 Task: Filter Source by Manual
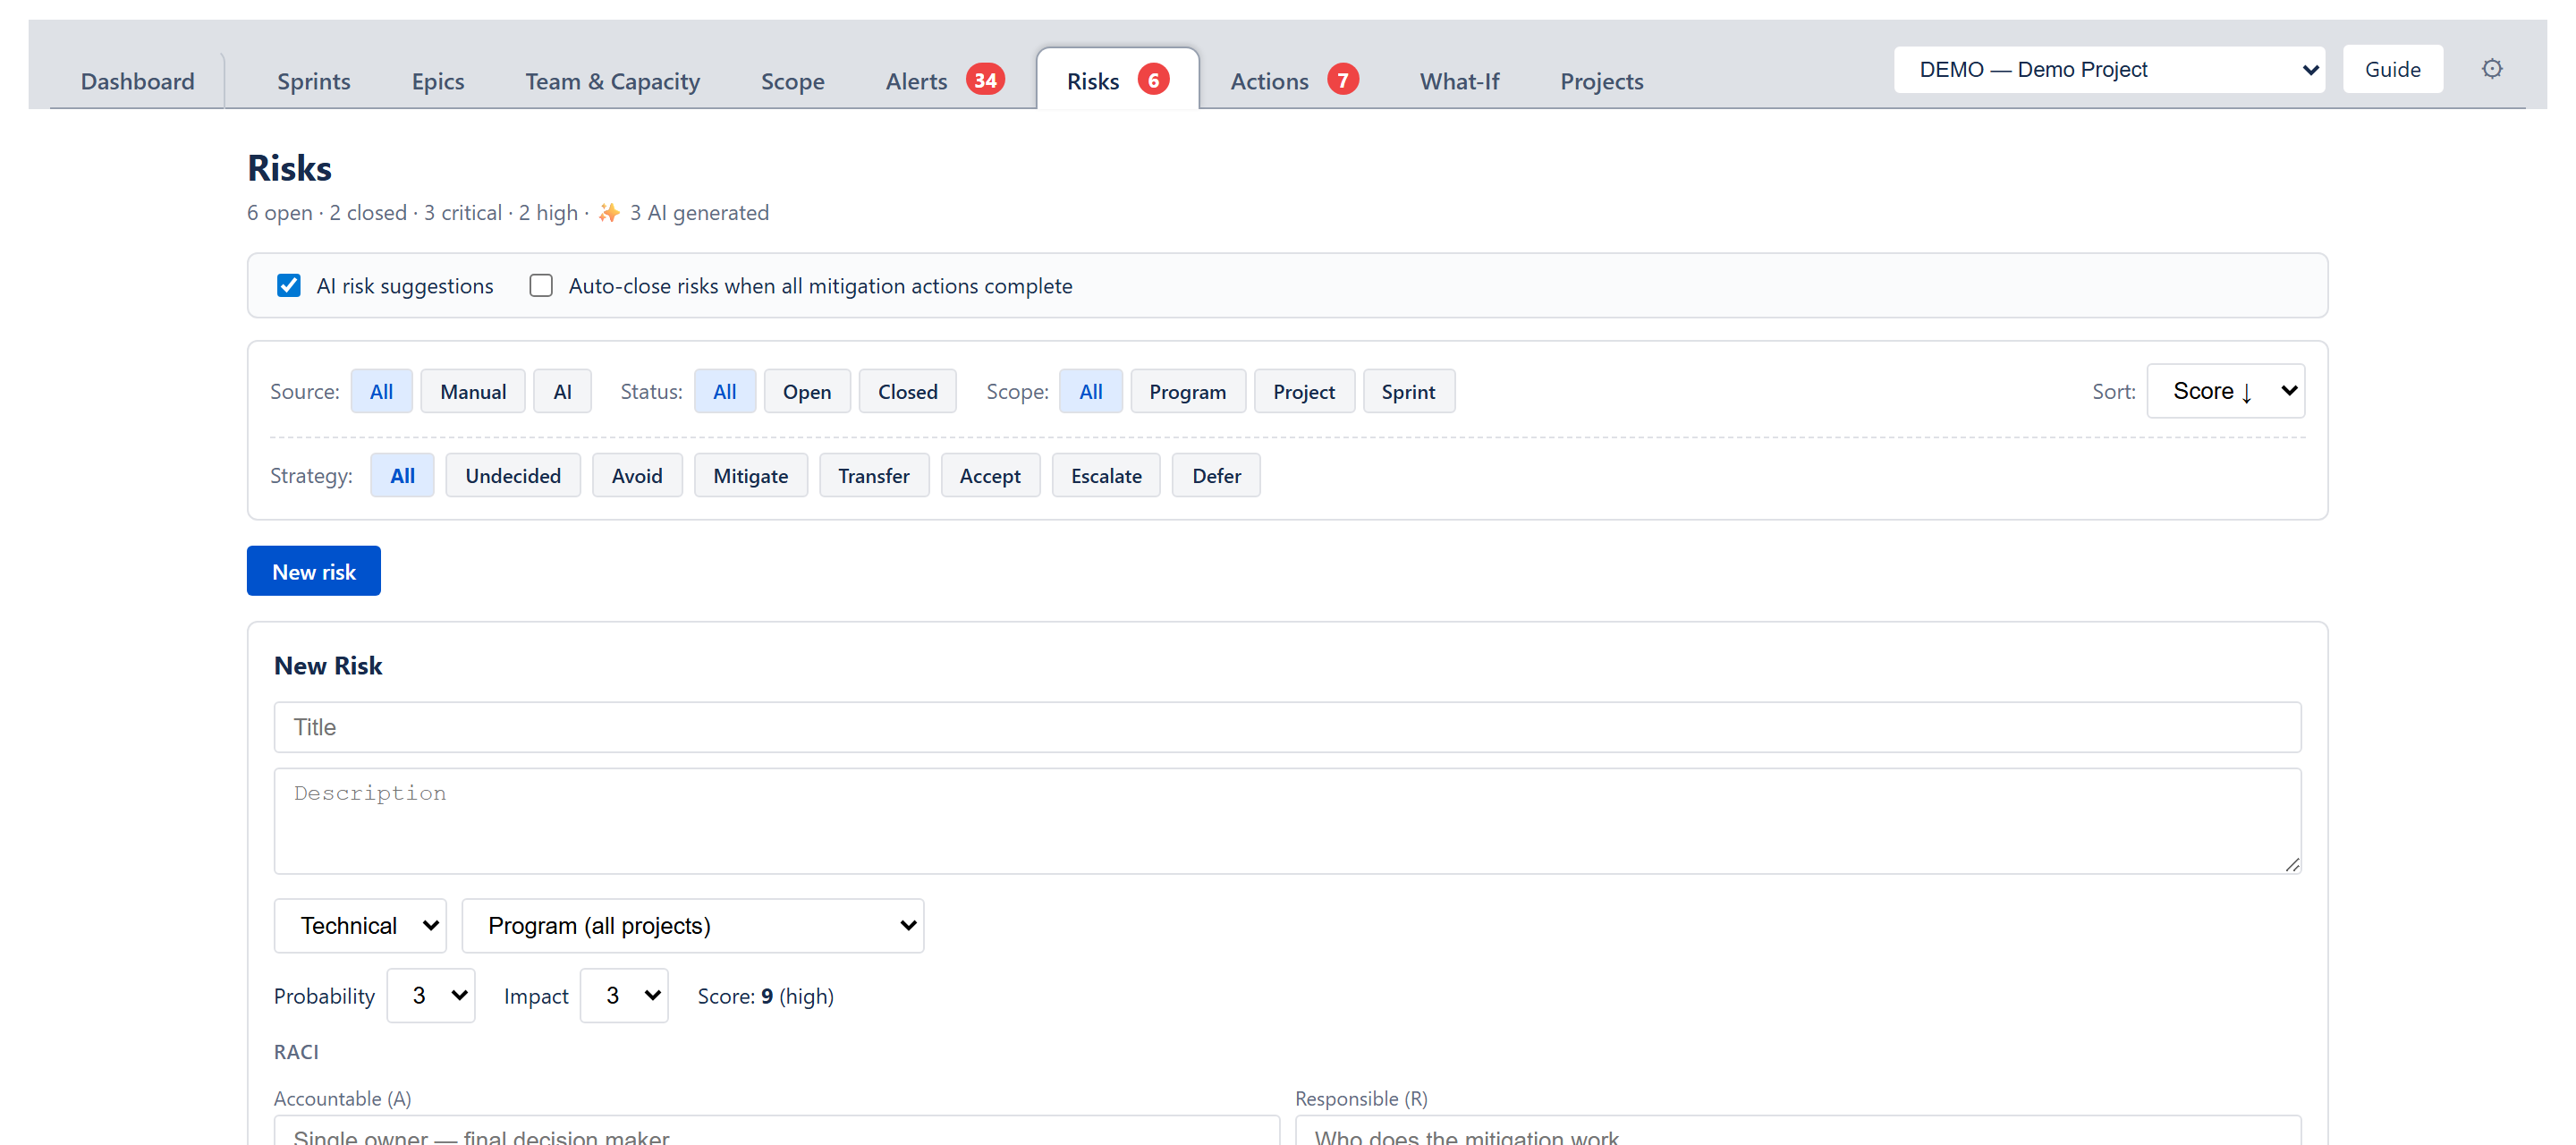tap(473, 392)
